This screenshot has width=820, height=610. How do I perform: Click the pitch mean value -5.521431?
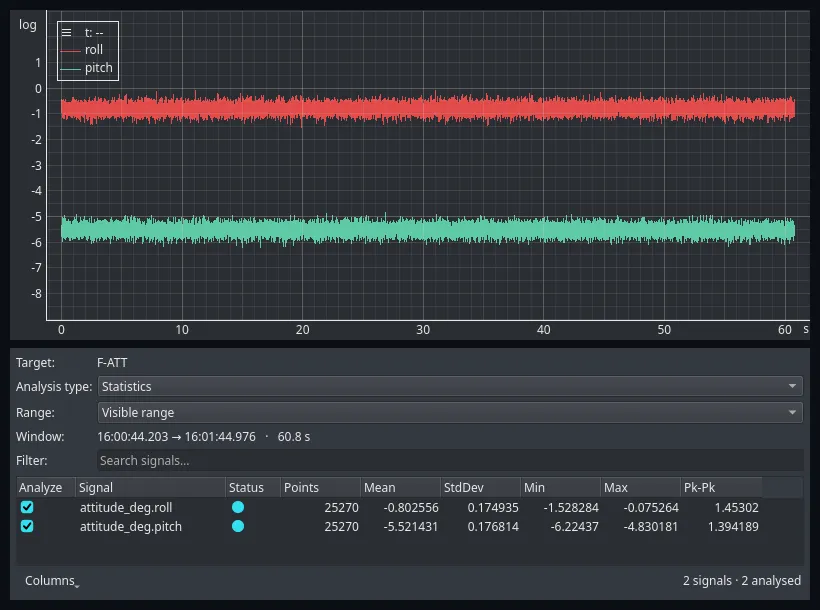[411, 527]
